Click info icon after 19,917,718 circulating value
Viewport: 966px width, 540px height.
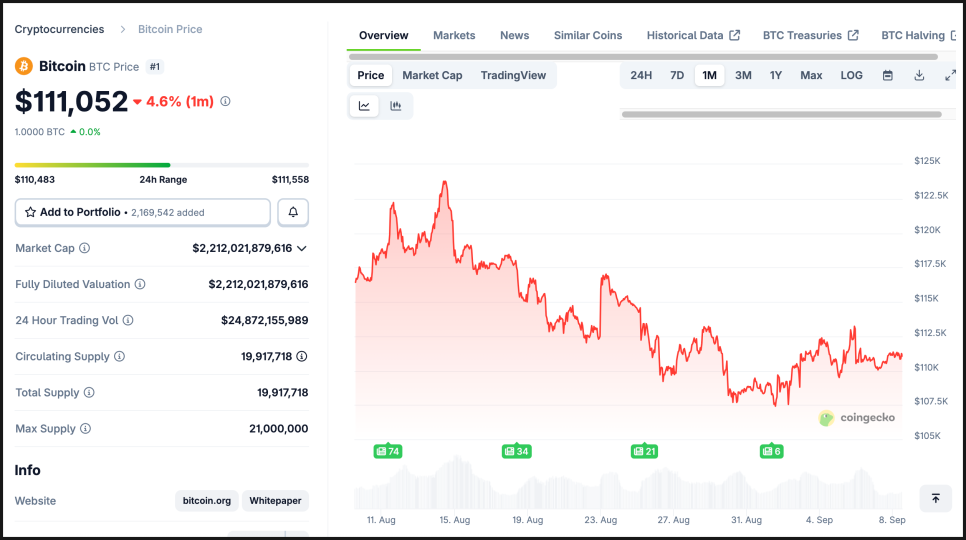click(301, 357)
